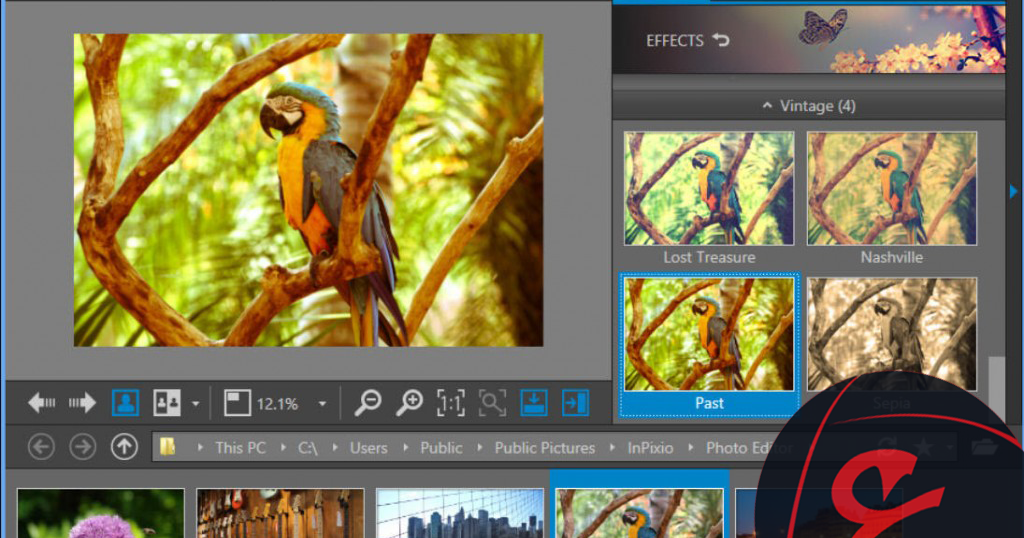Click the folder icon in address bar

168,447
